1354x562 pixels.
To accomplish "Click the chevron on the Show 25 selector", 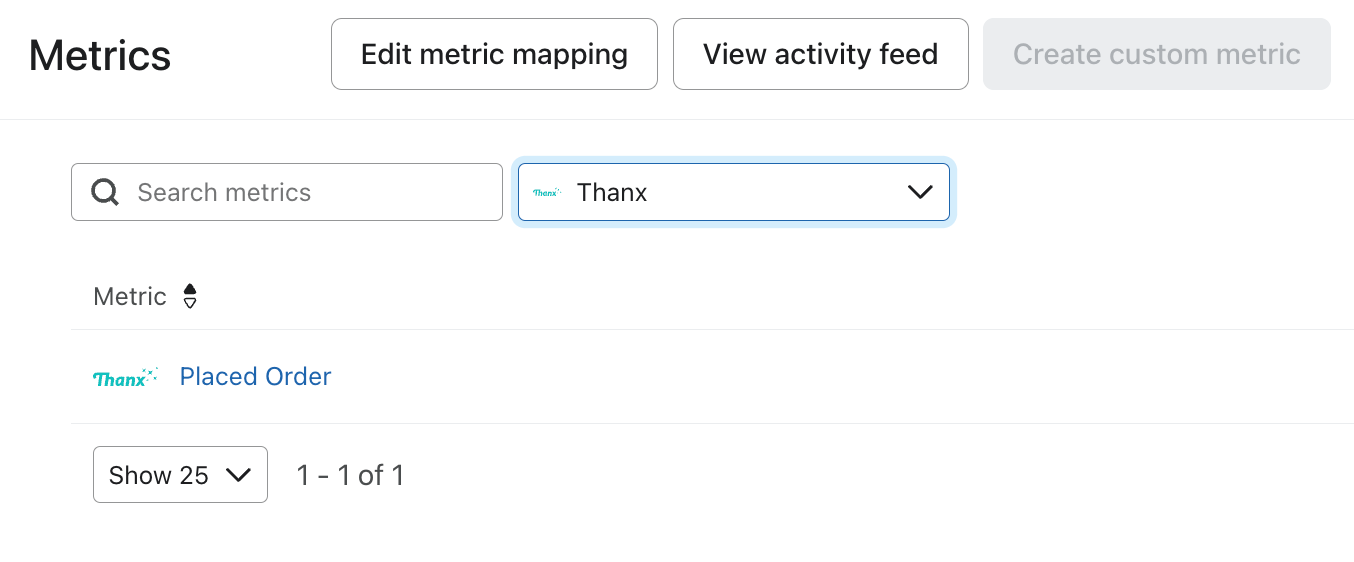I will point(238,475).
